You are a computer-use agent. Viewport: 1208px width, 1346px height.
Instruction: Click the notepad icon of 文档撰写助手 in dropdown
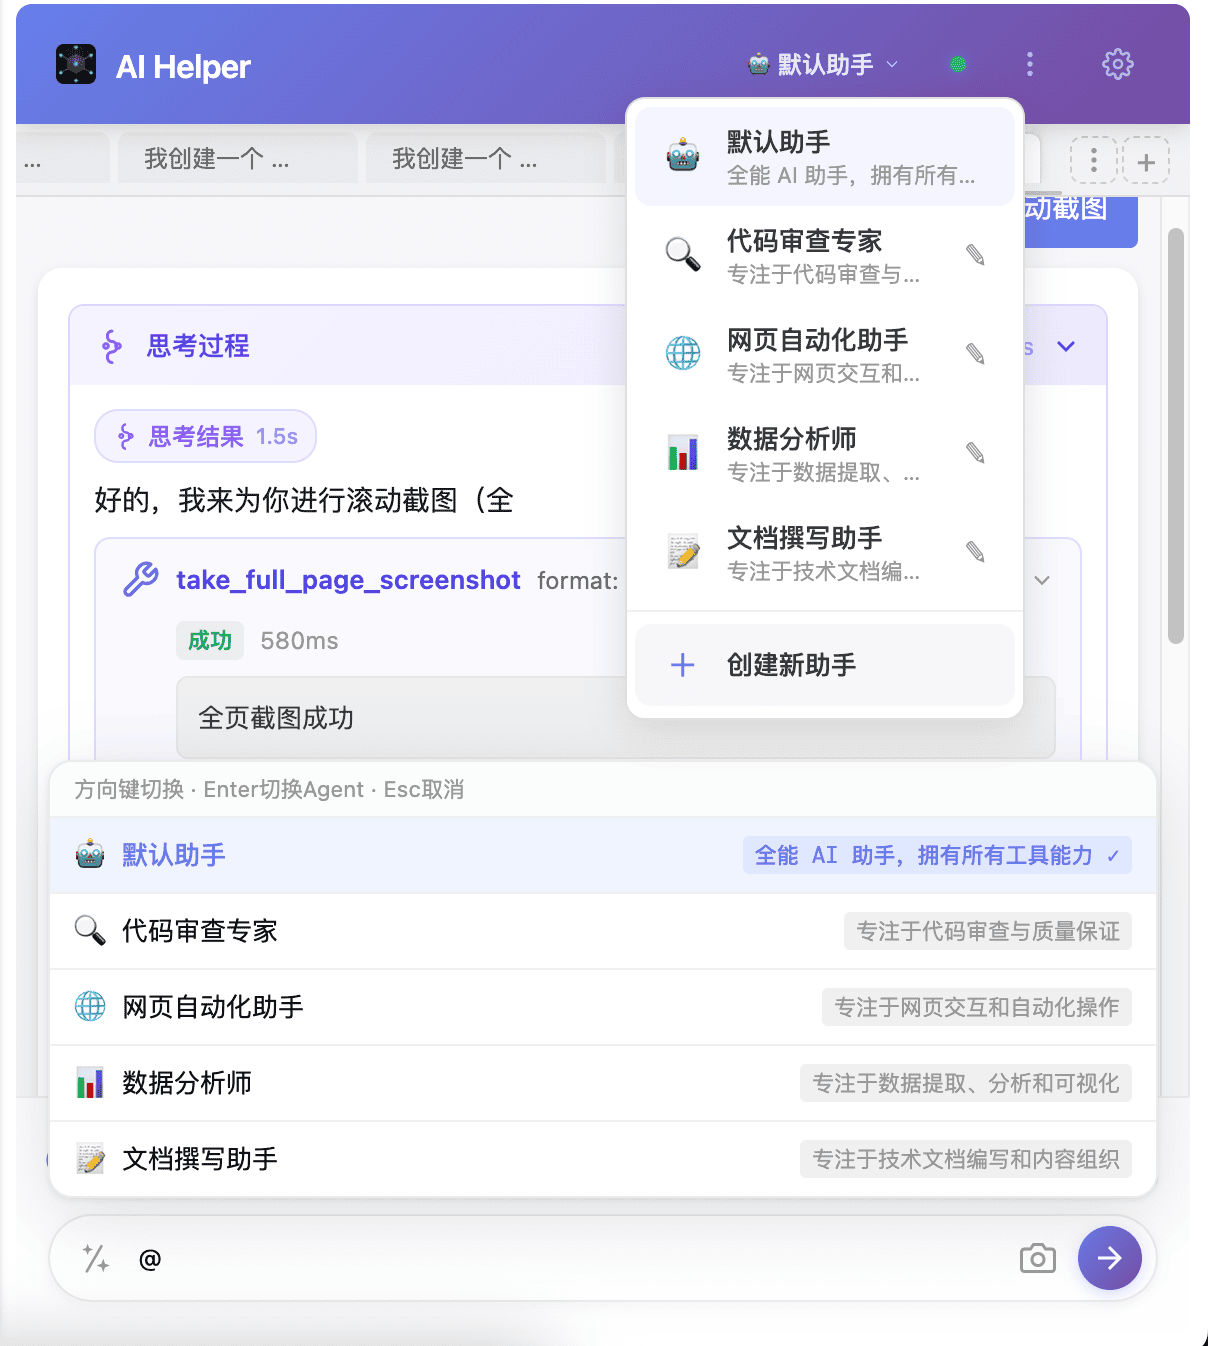[683, 551]
